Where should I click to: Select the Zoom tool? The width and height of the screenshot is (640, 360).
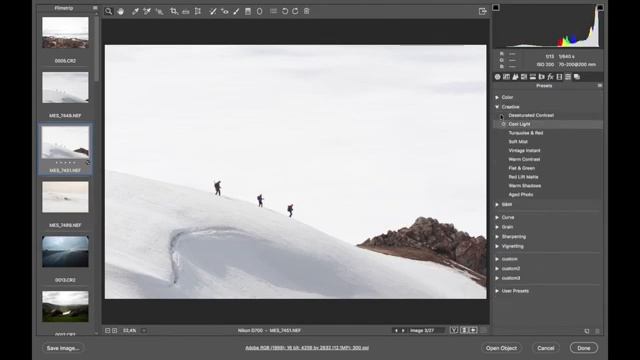coord(109,11)
